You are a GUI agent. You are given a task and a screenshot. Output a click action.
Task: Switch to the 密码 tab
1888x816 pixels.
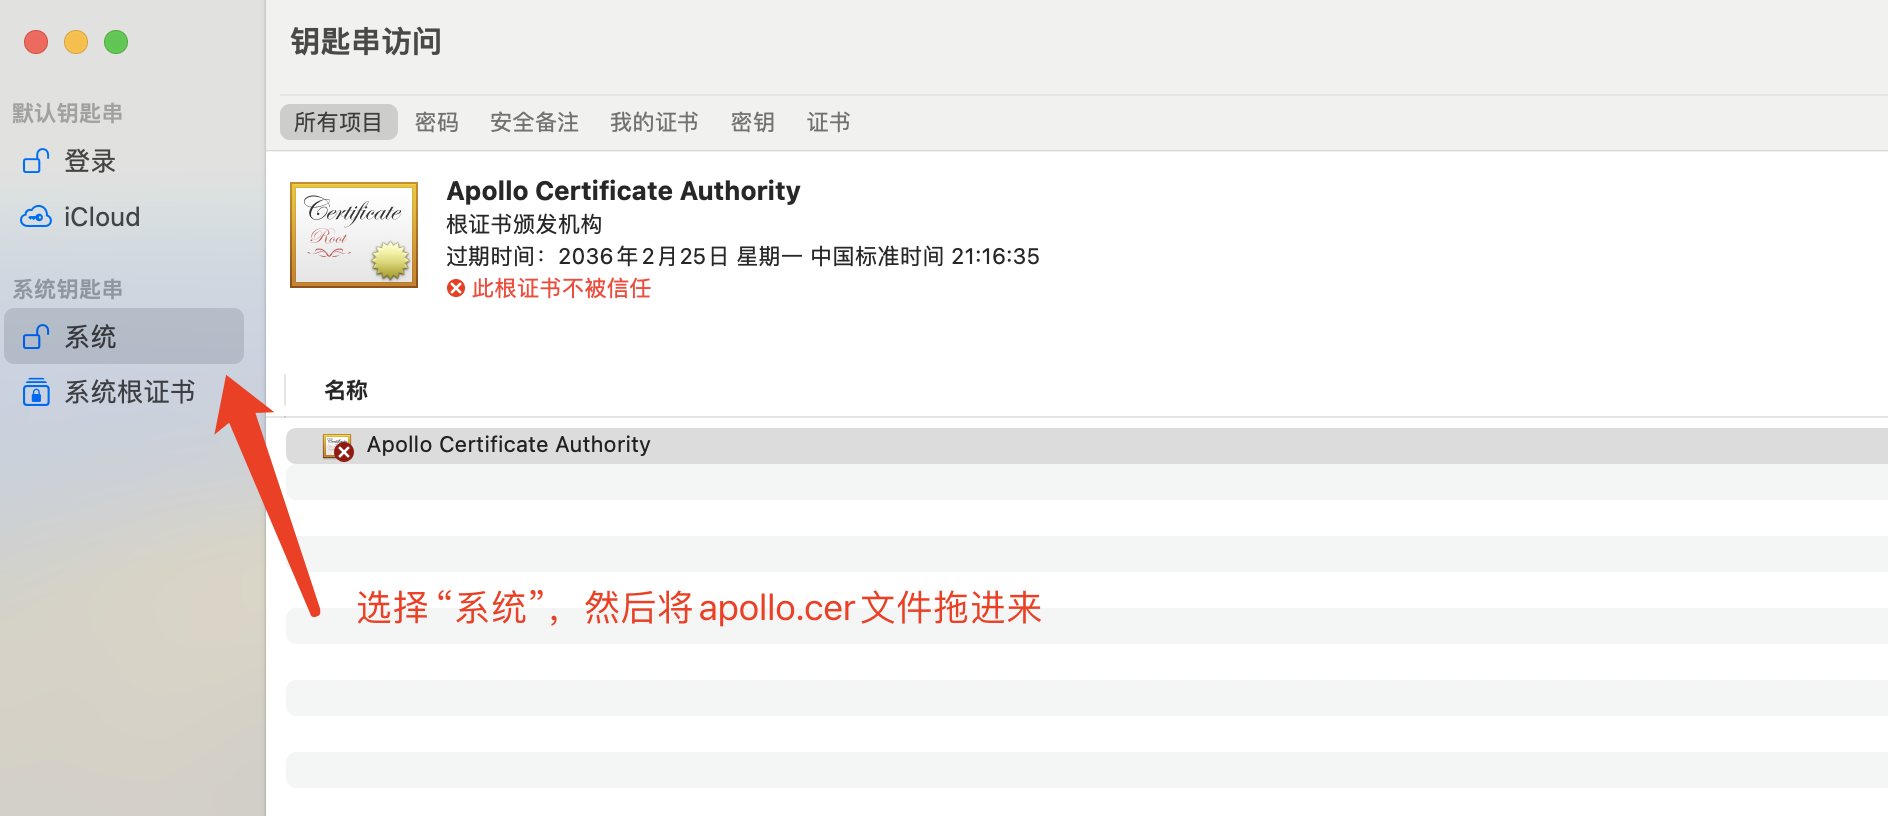[x=436, y=122]
